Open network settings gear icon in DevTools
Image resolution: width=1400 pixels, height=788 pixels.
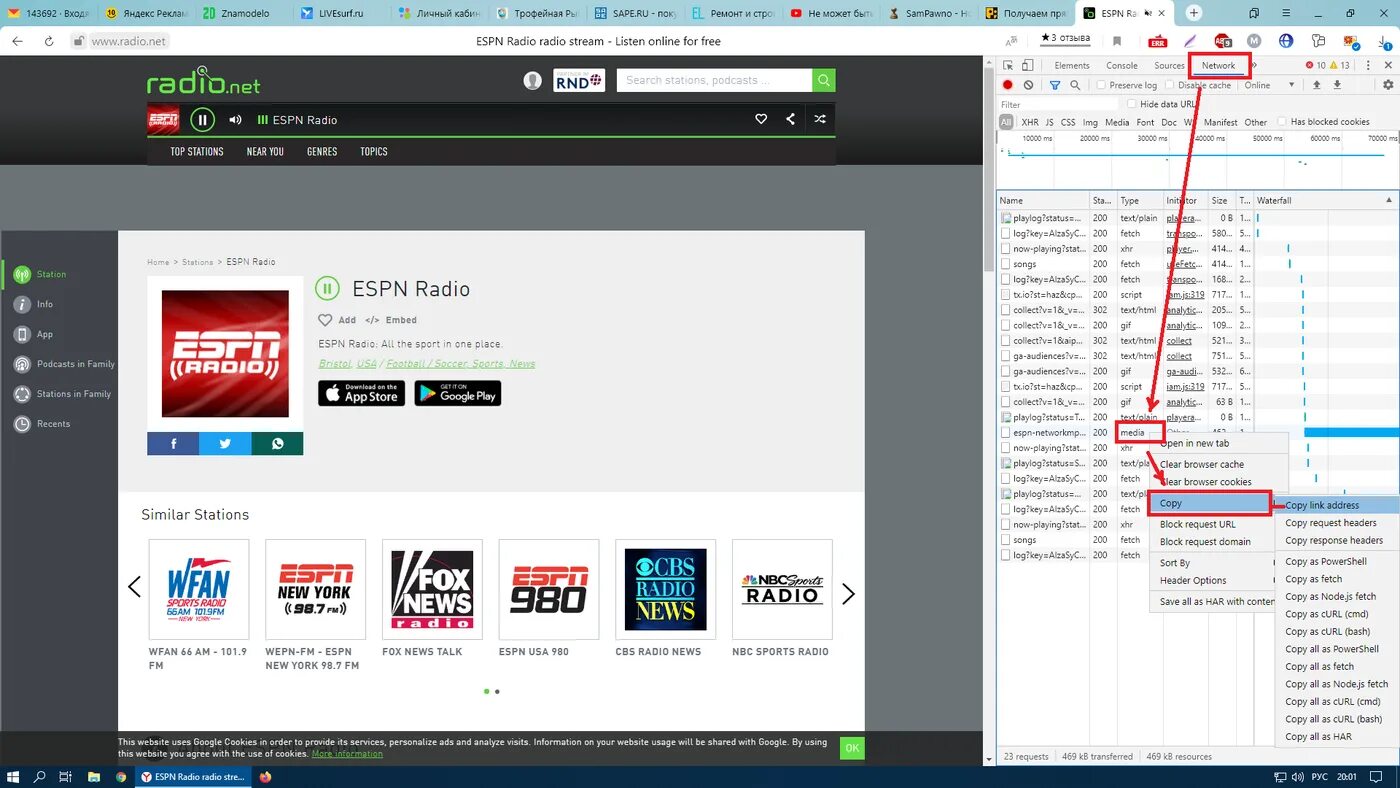1387,85
